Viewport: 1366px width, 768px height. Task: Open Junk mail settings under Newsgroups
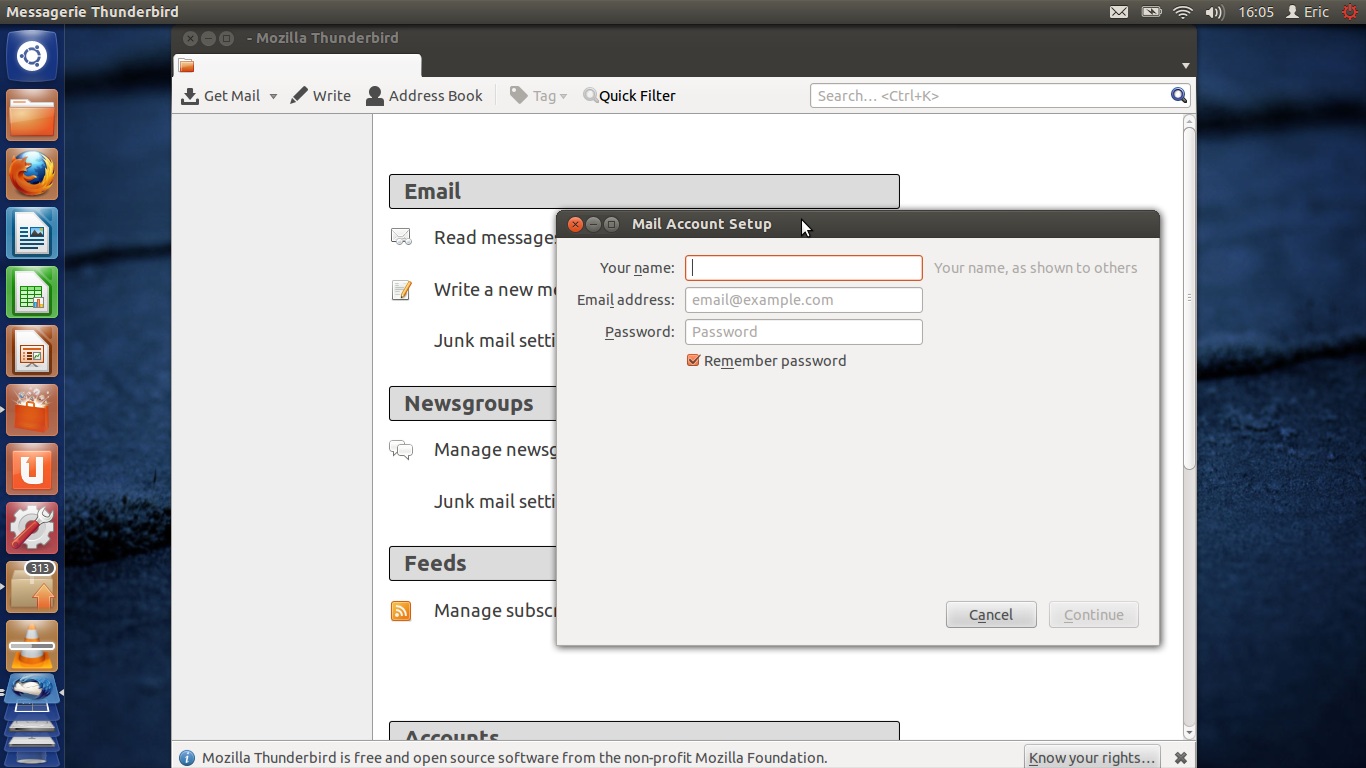point(494,501)
